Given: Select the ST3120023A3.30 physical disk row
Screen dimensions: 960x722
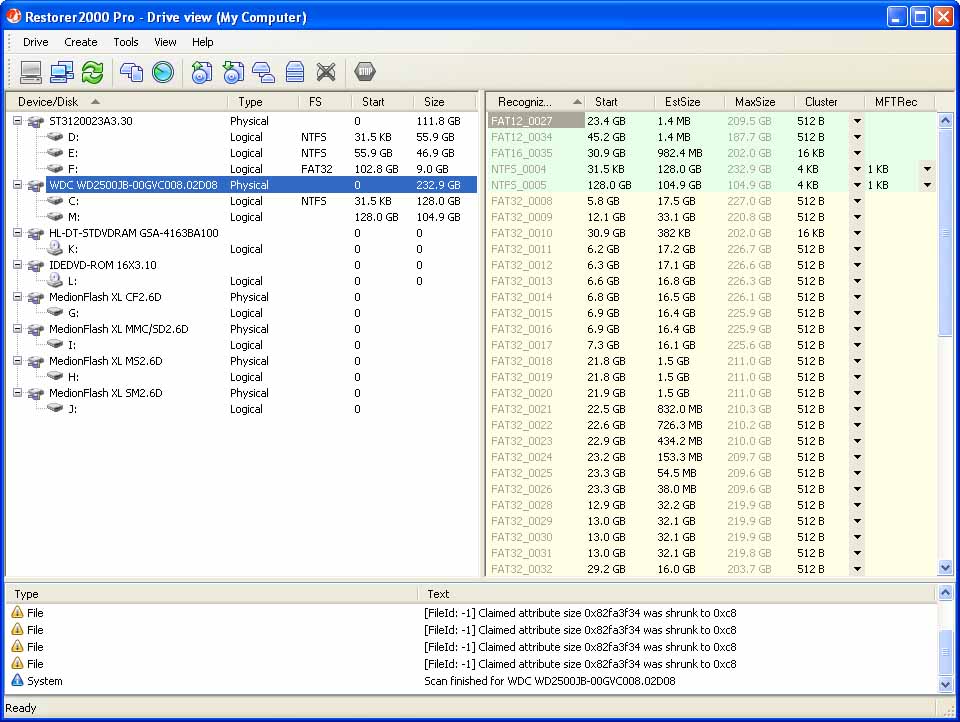Looking at the screenshot, I should click(243, 121).
